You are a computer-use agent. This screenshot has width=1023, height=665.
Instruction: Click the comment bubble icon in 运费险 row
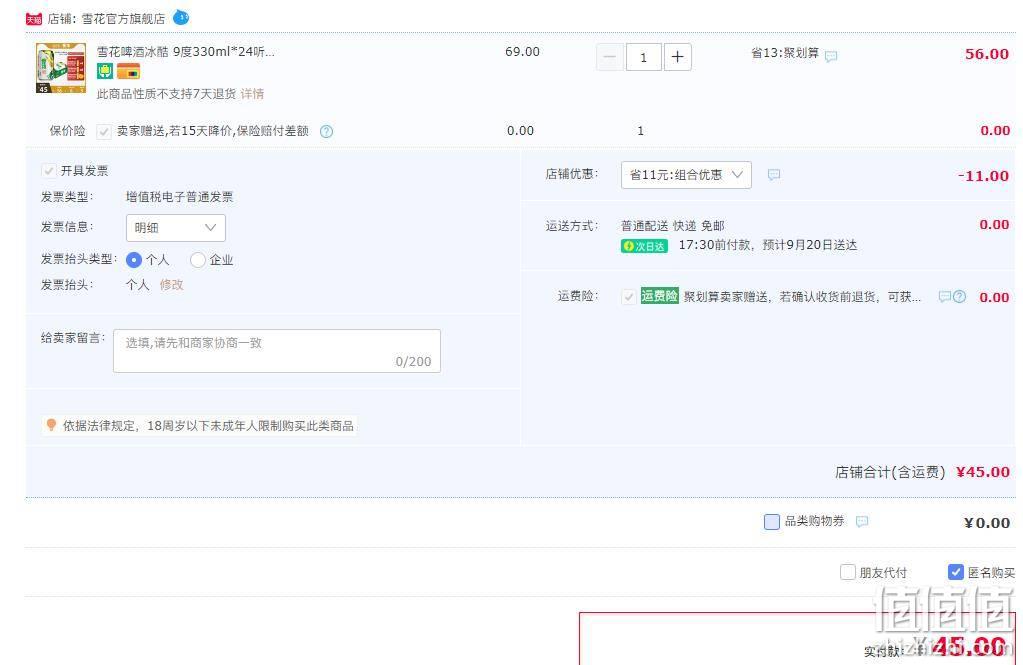click(x=944, y=297)
